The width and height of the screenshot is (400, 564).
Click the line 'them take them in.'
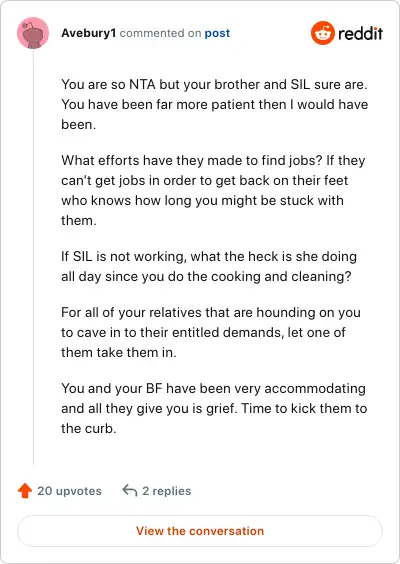click(119, 352)
